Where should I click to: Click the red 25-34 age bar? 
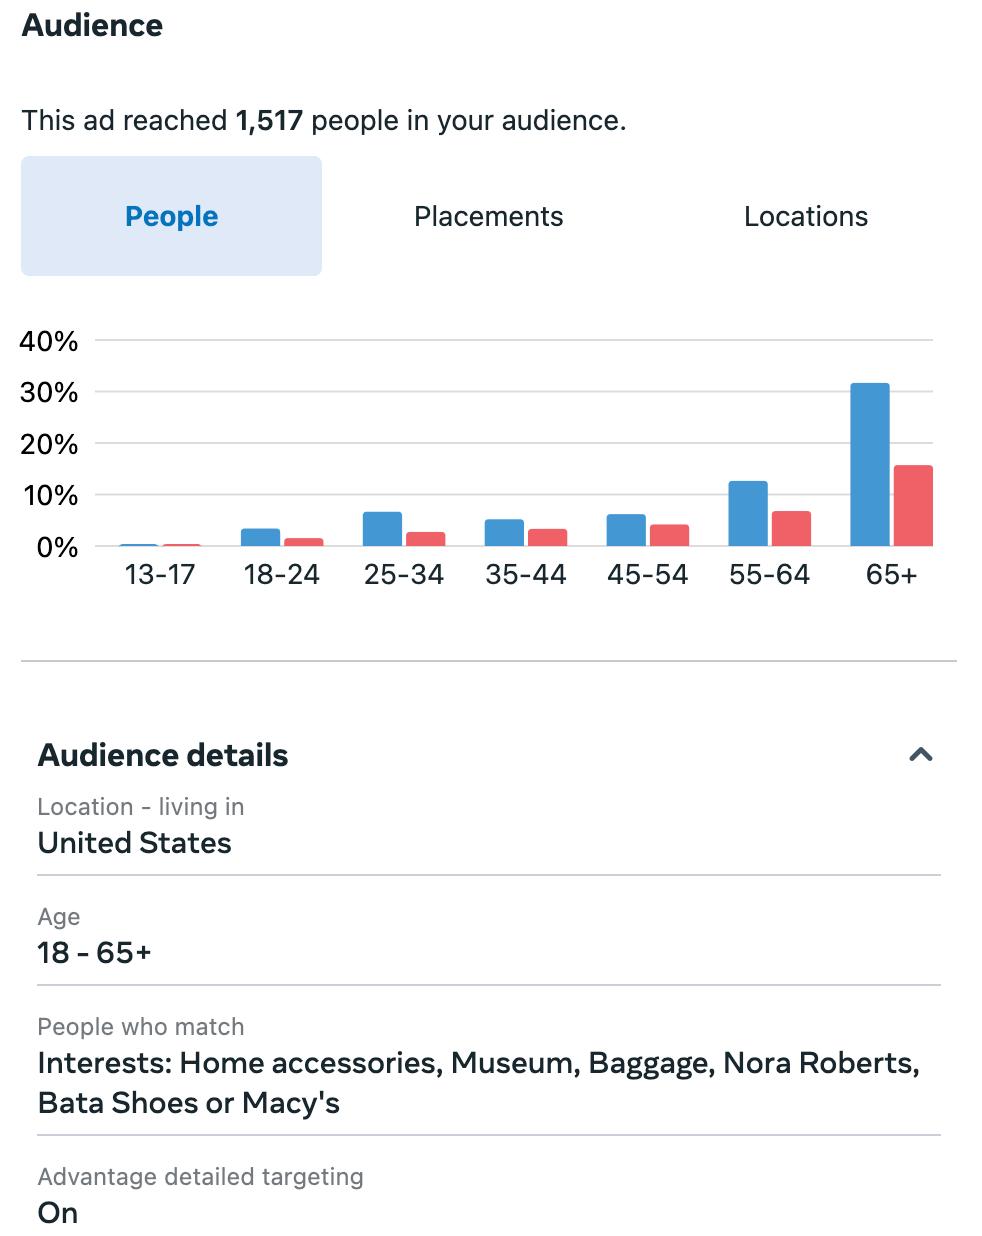click(x=426, y=539)
